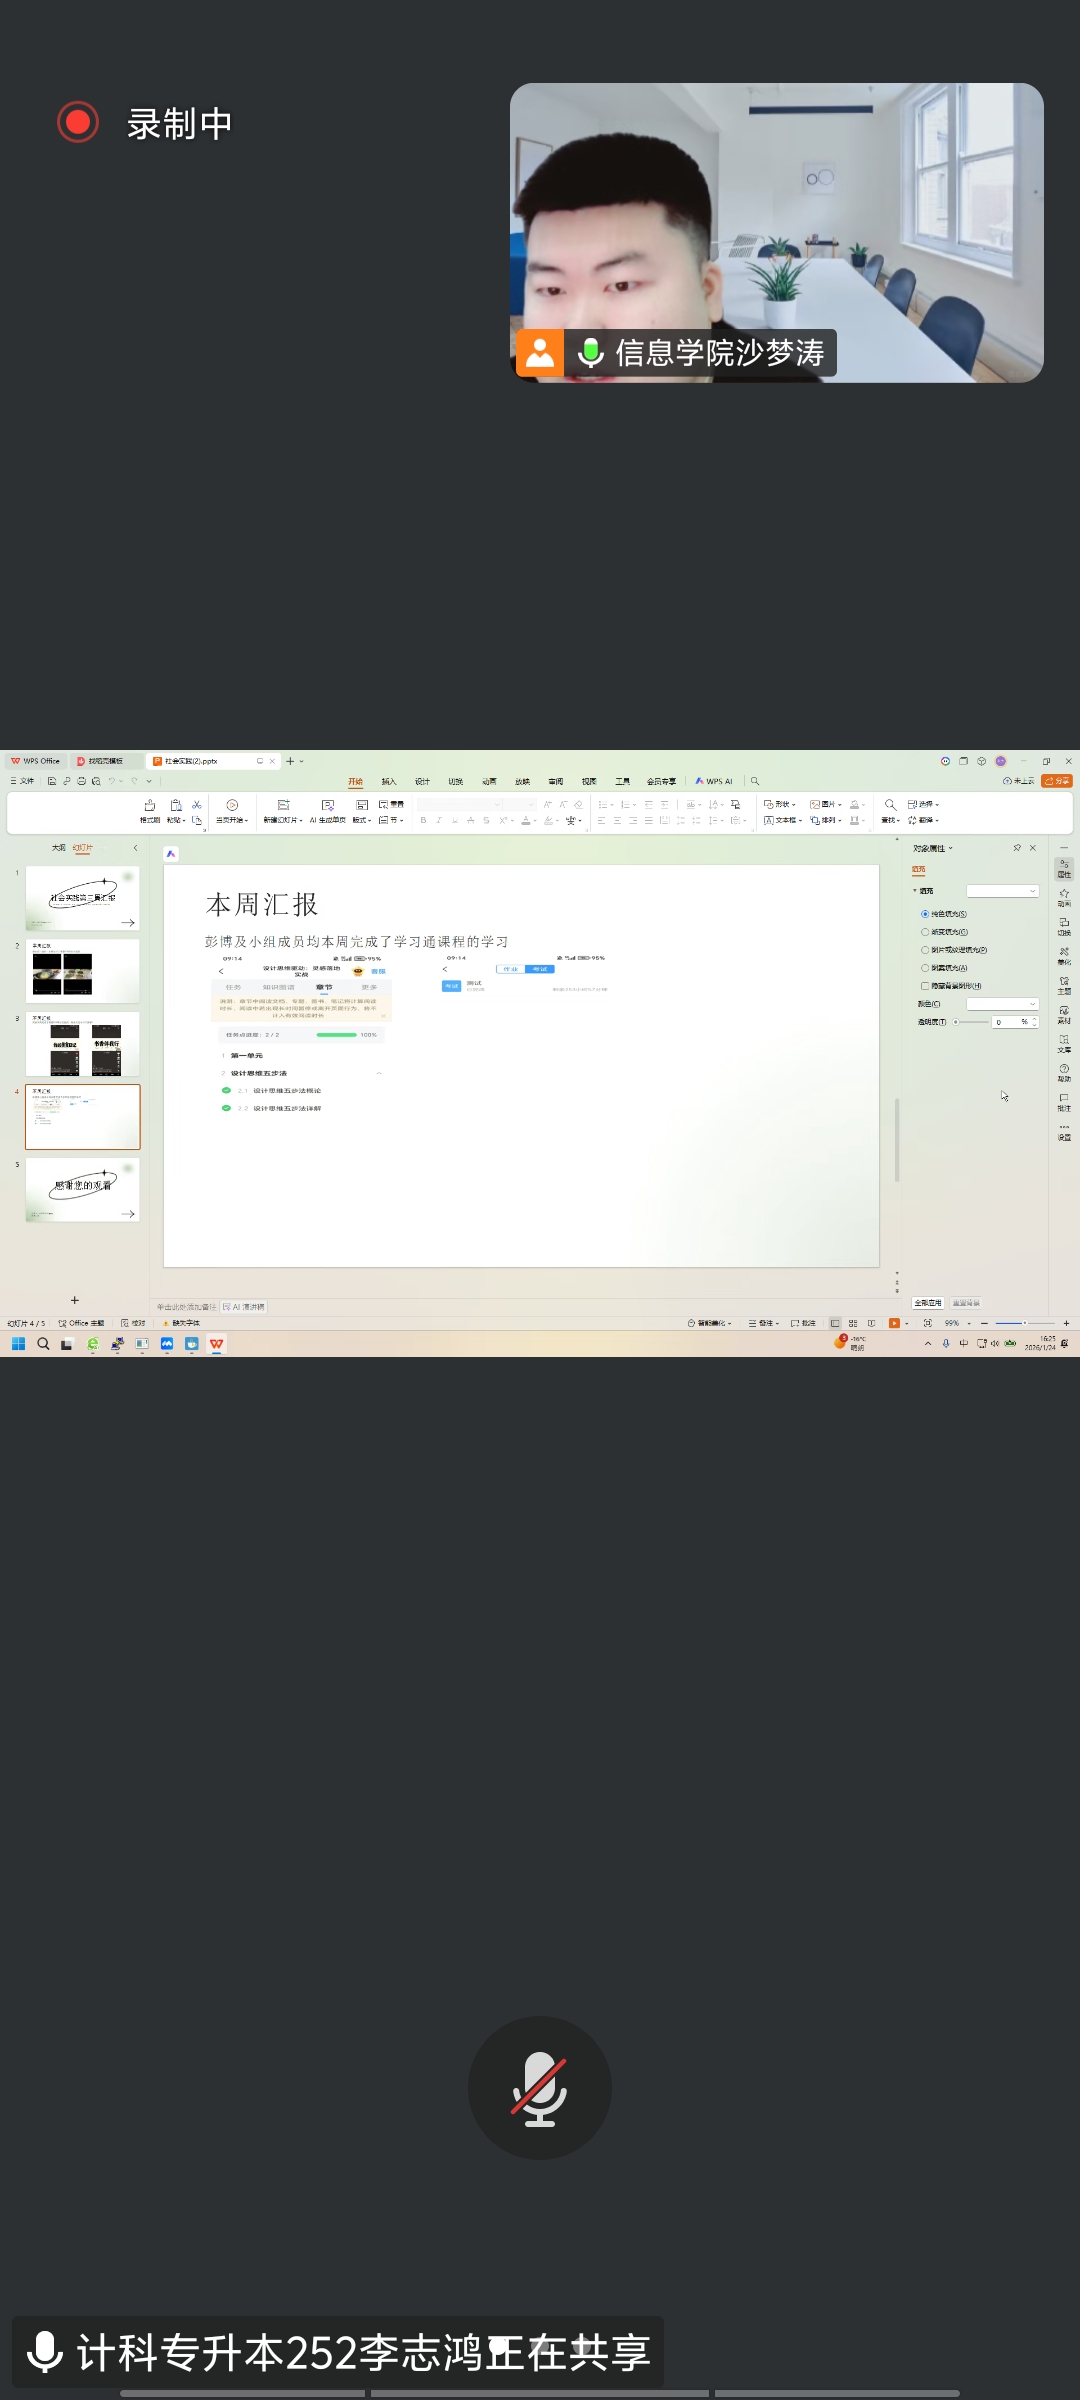Image resolution: width=1080 pixels, height=2400 pixels.
Task: Open the shapes dropdown in ribbon
Action: (780, 804)
